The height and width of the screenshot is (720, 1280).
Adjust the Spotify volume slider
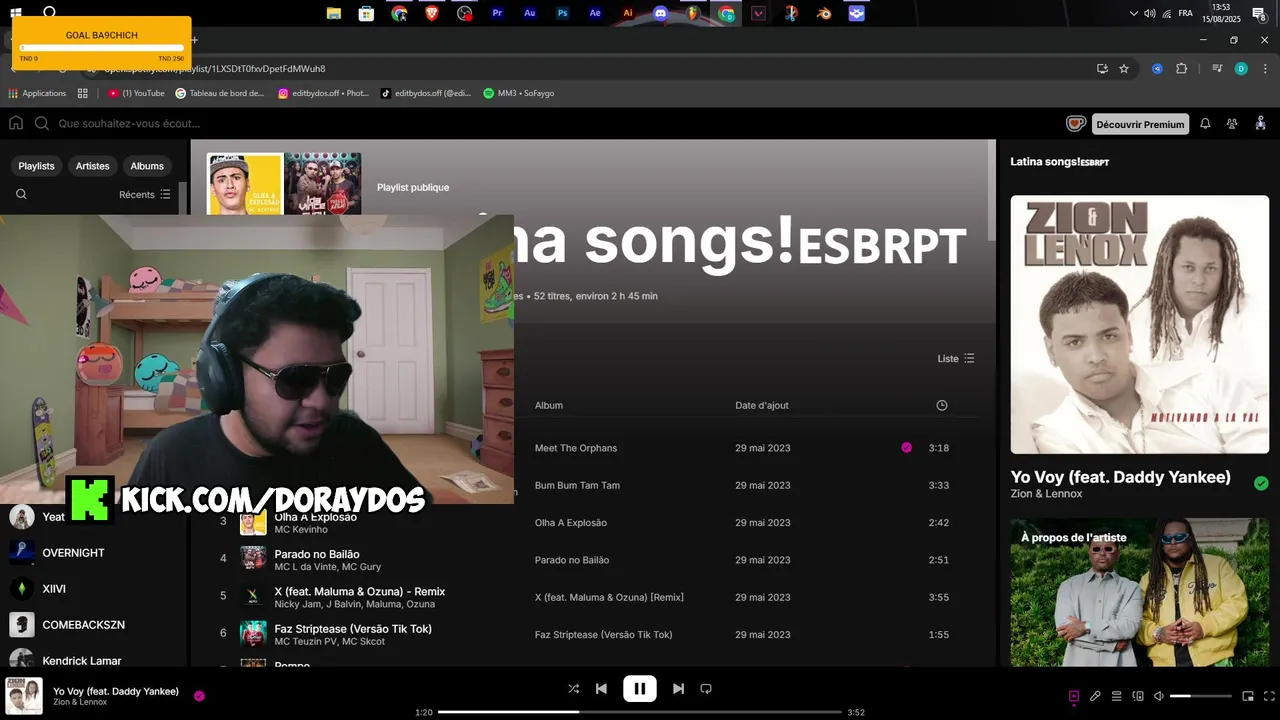(1201, 696)
